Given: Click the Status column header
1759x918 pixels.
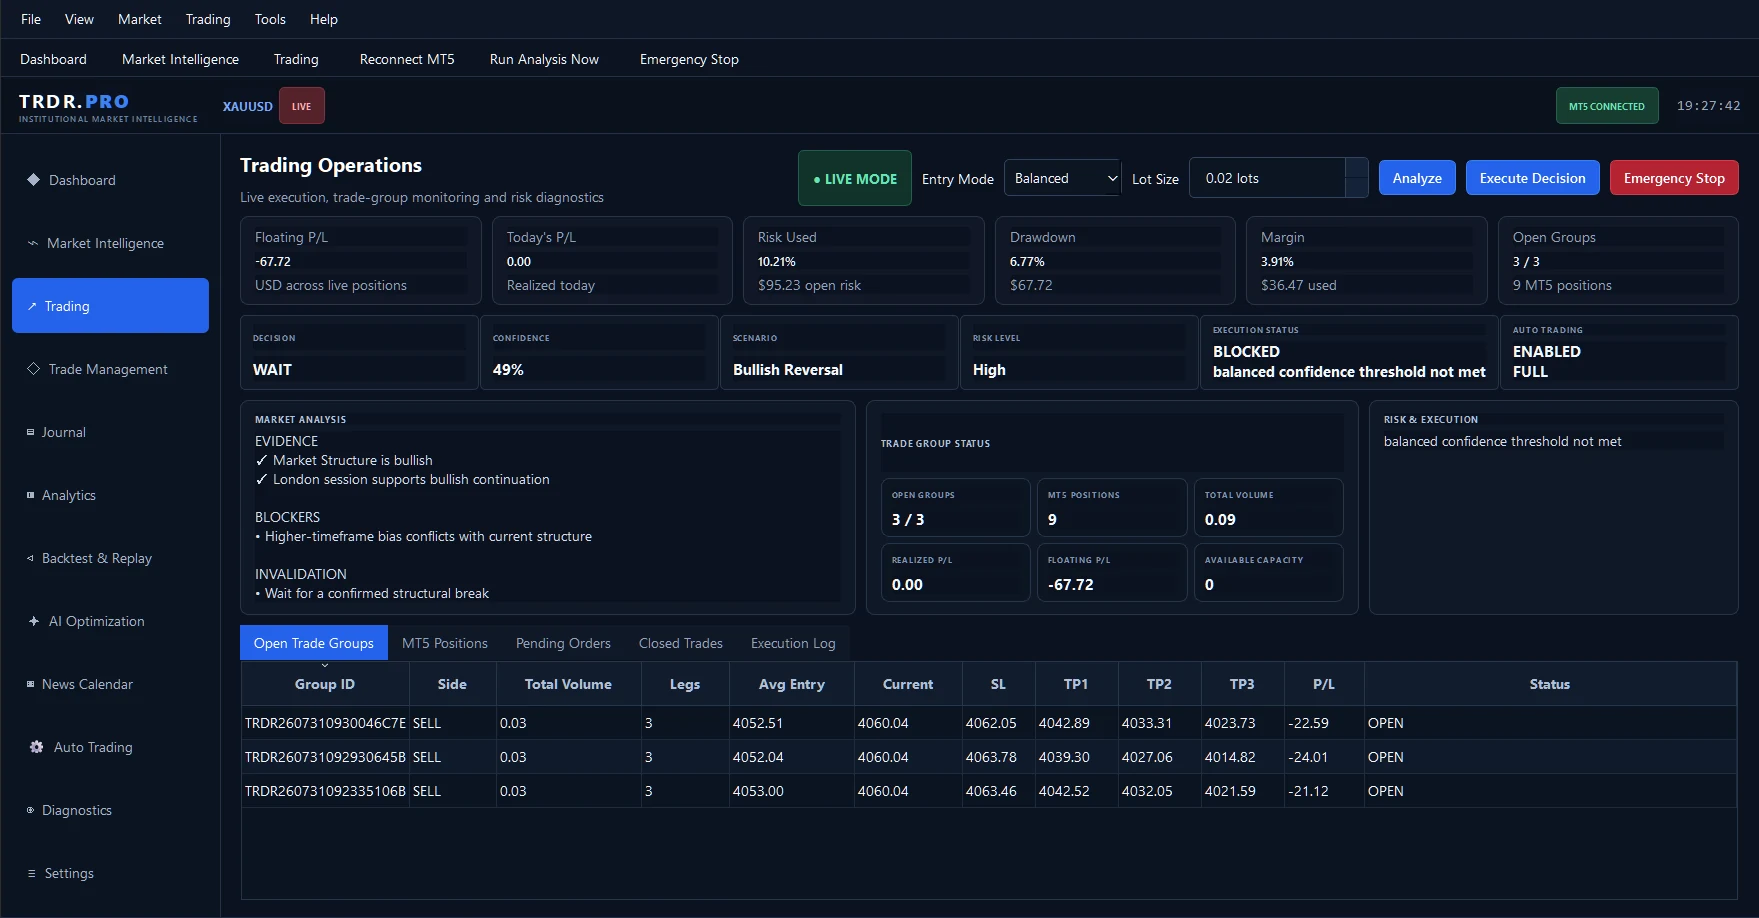Looking at the screenshot, I should [x=1549, y=684].
